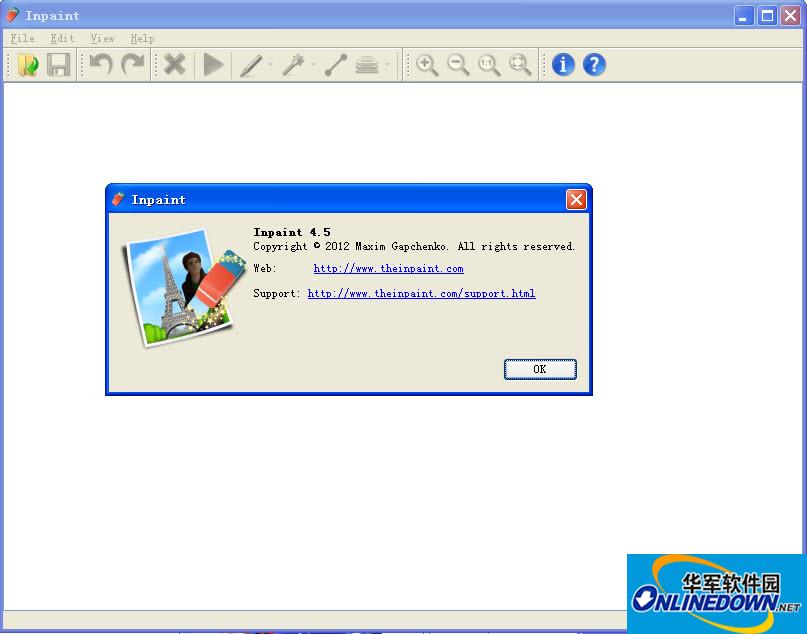
Task: Select the guide line tool
Action: pos(336,65)
